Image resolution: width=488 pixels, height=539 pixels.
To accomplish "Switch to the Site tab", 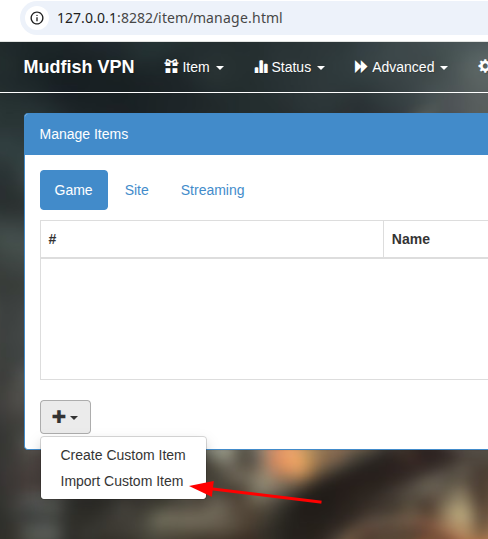I will pos(137,190).
